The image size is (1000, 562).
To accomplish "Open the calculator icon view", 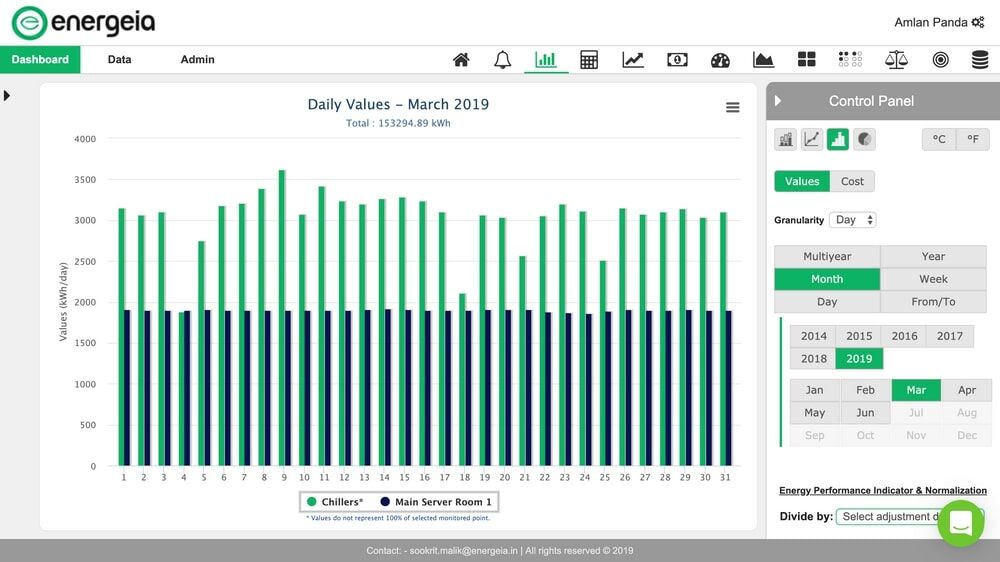I will pos(589,60).
